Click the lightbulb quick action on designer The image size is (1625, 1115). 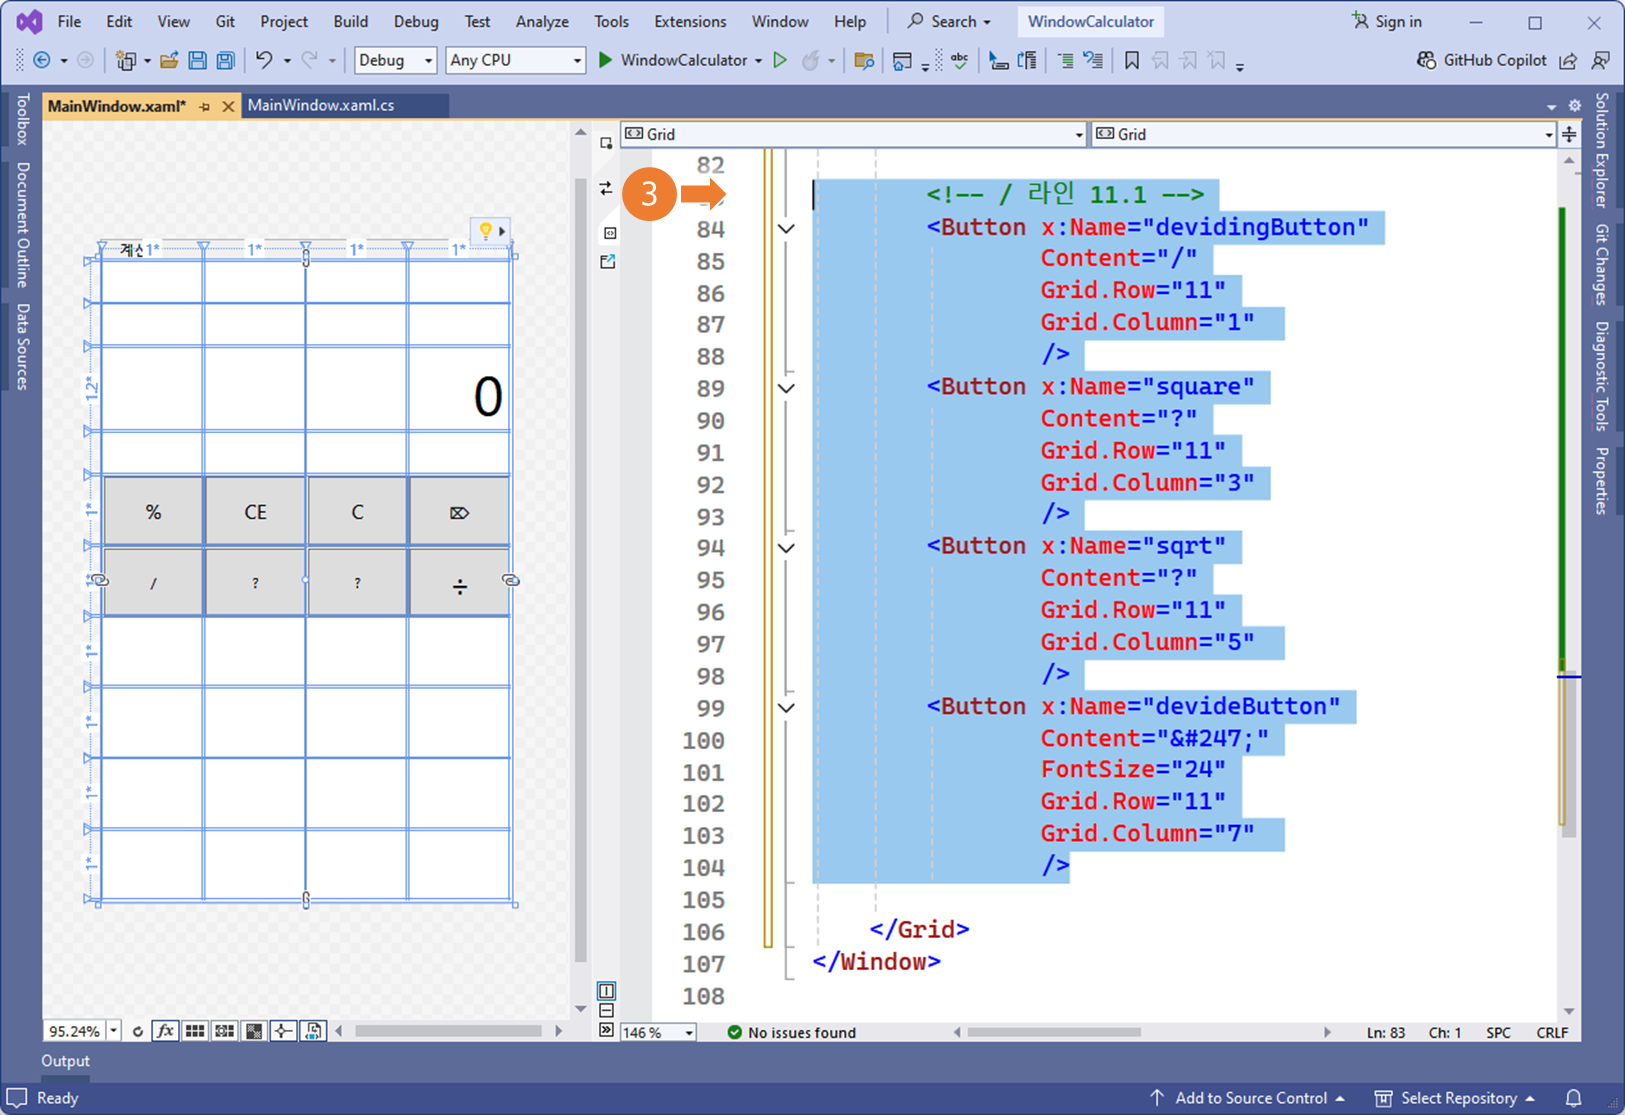click(x=485, y=231)
